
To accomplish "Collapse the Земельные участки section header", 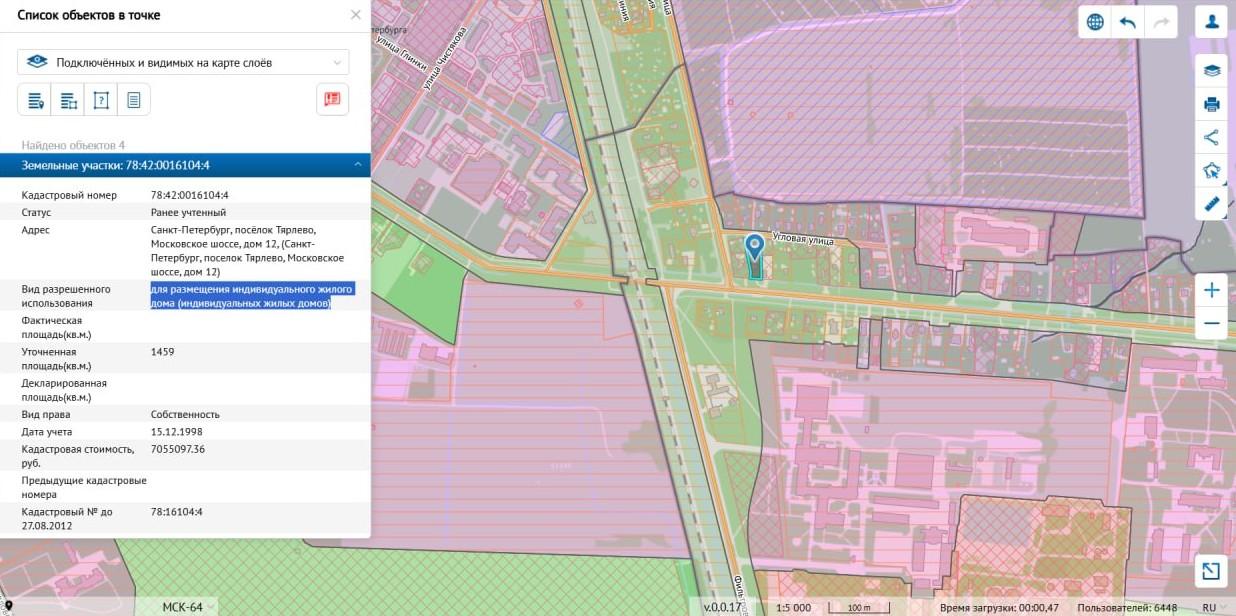I will point(357,165).
